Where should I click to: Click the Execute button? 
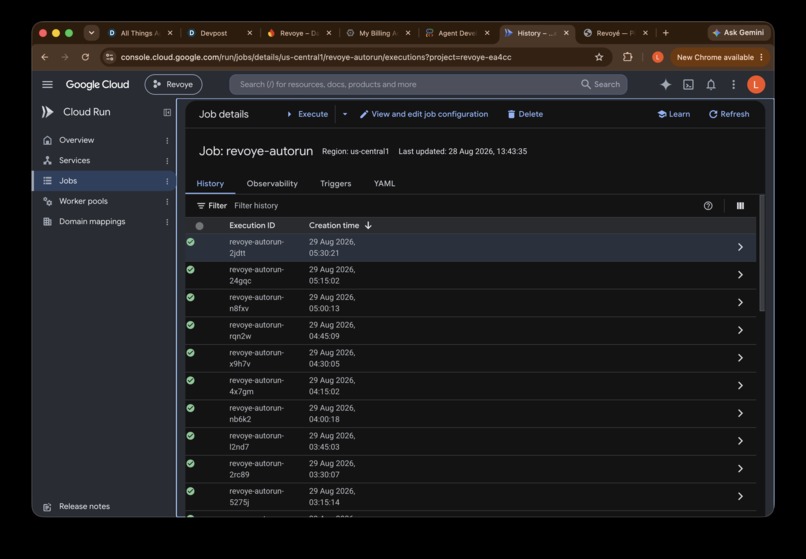307,114
